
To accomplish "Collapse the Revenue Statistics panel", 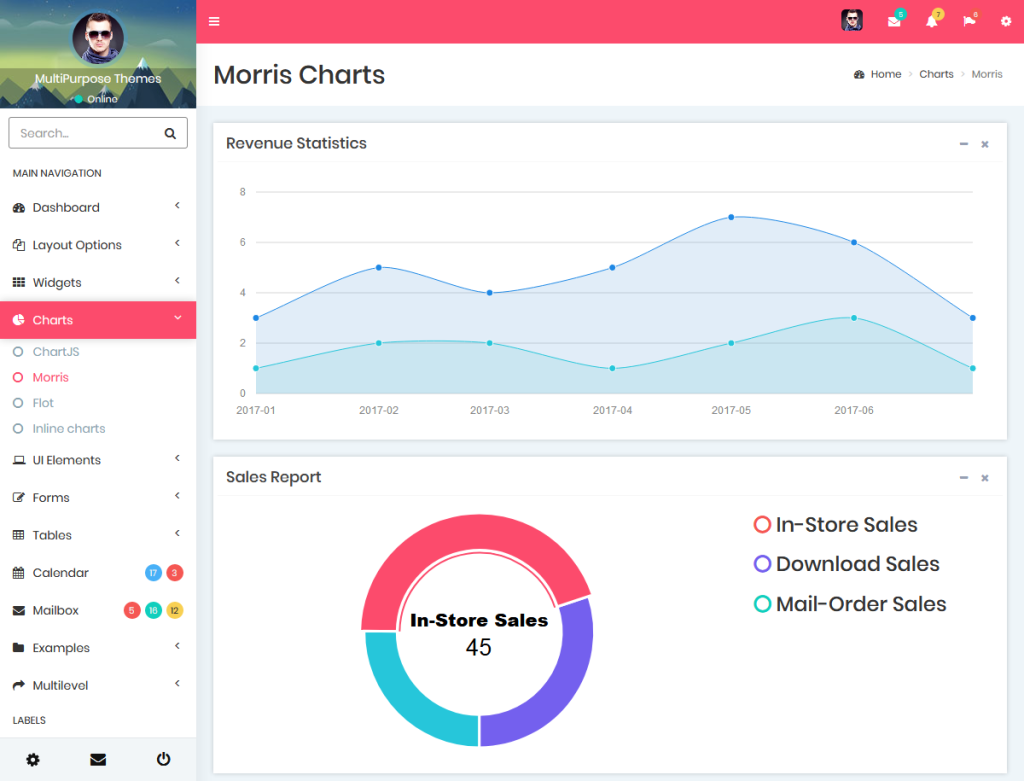I will 963,144.
